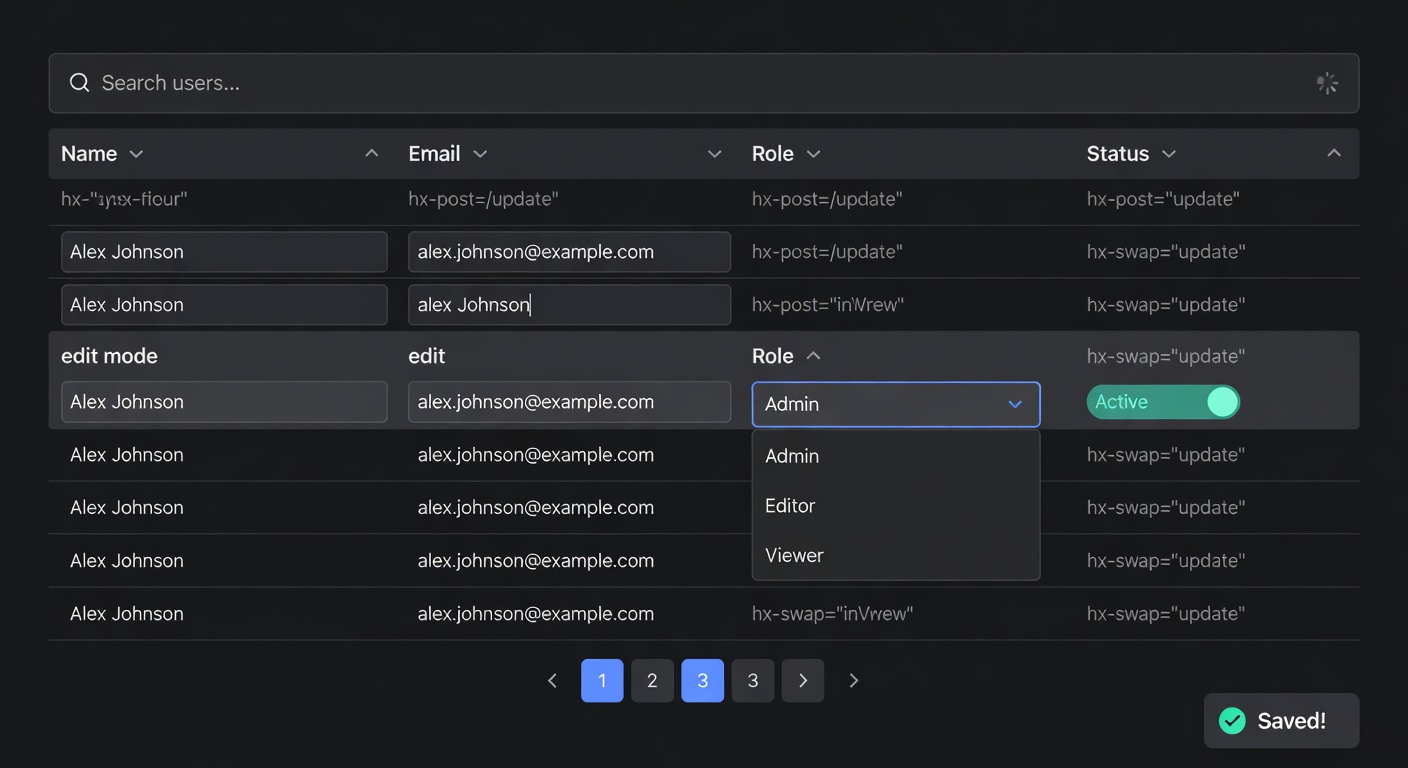1408x768 pixels.
Task: Click the 'edit mode' label
Action: 109,356
